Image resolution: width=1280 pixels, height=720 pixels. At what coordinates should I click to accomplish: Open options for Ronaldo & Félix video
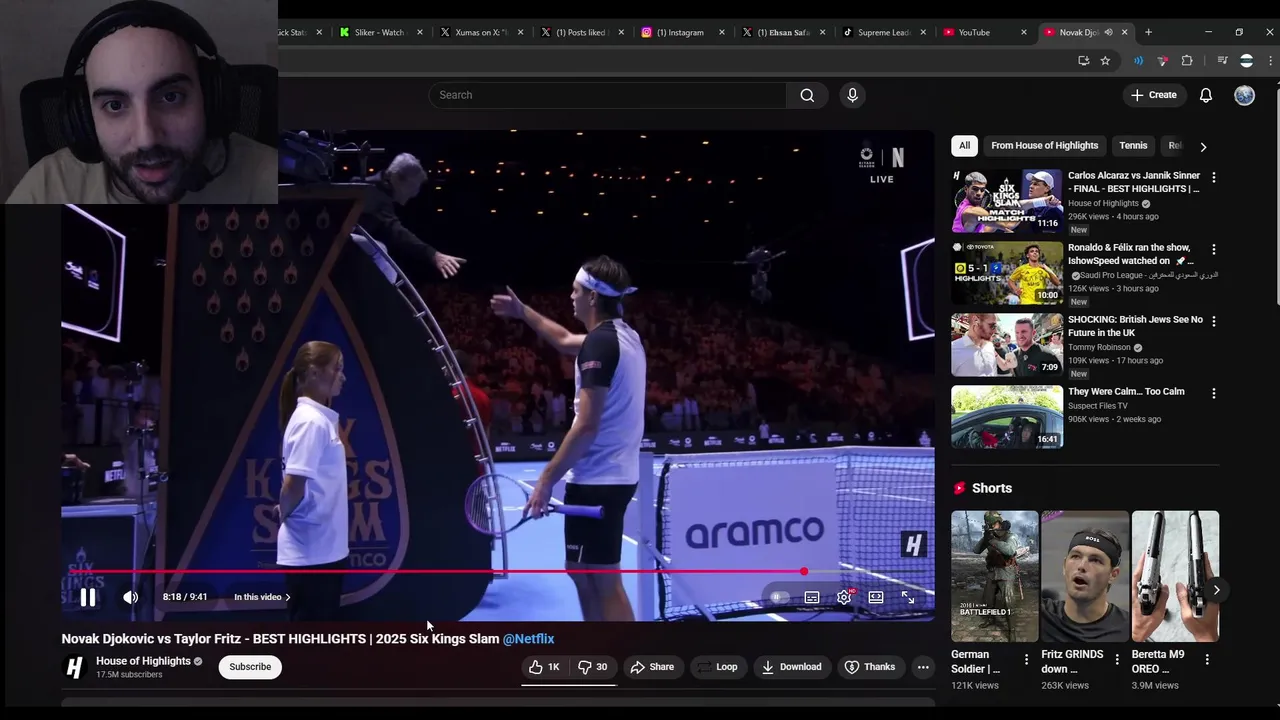pyautogui.click(x=1214, y=249)
